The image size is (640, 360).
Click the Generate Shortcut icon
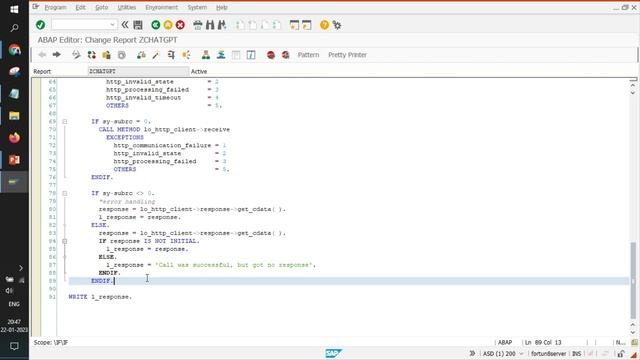point(307,25)
